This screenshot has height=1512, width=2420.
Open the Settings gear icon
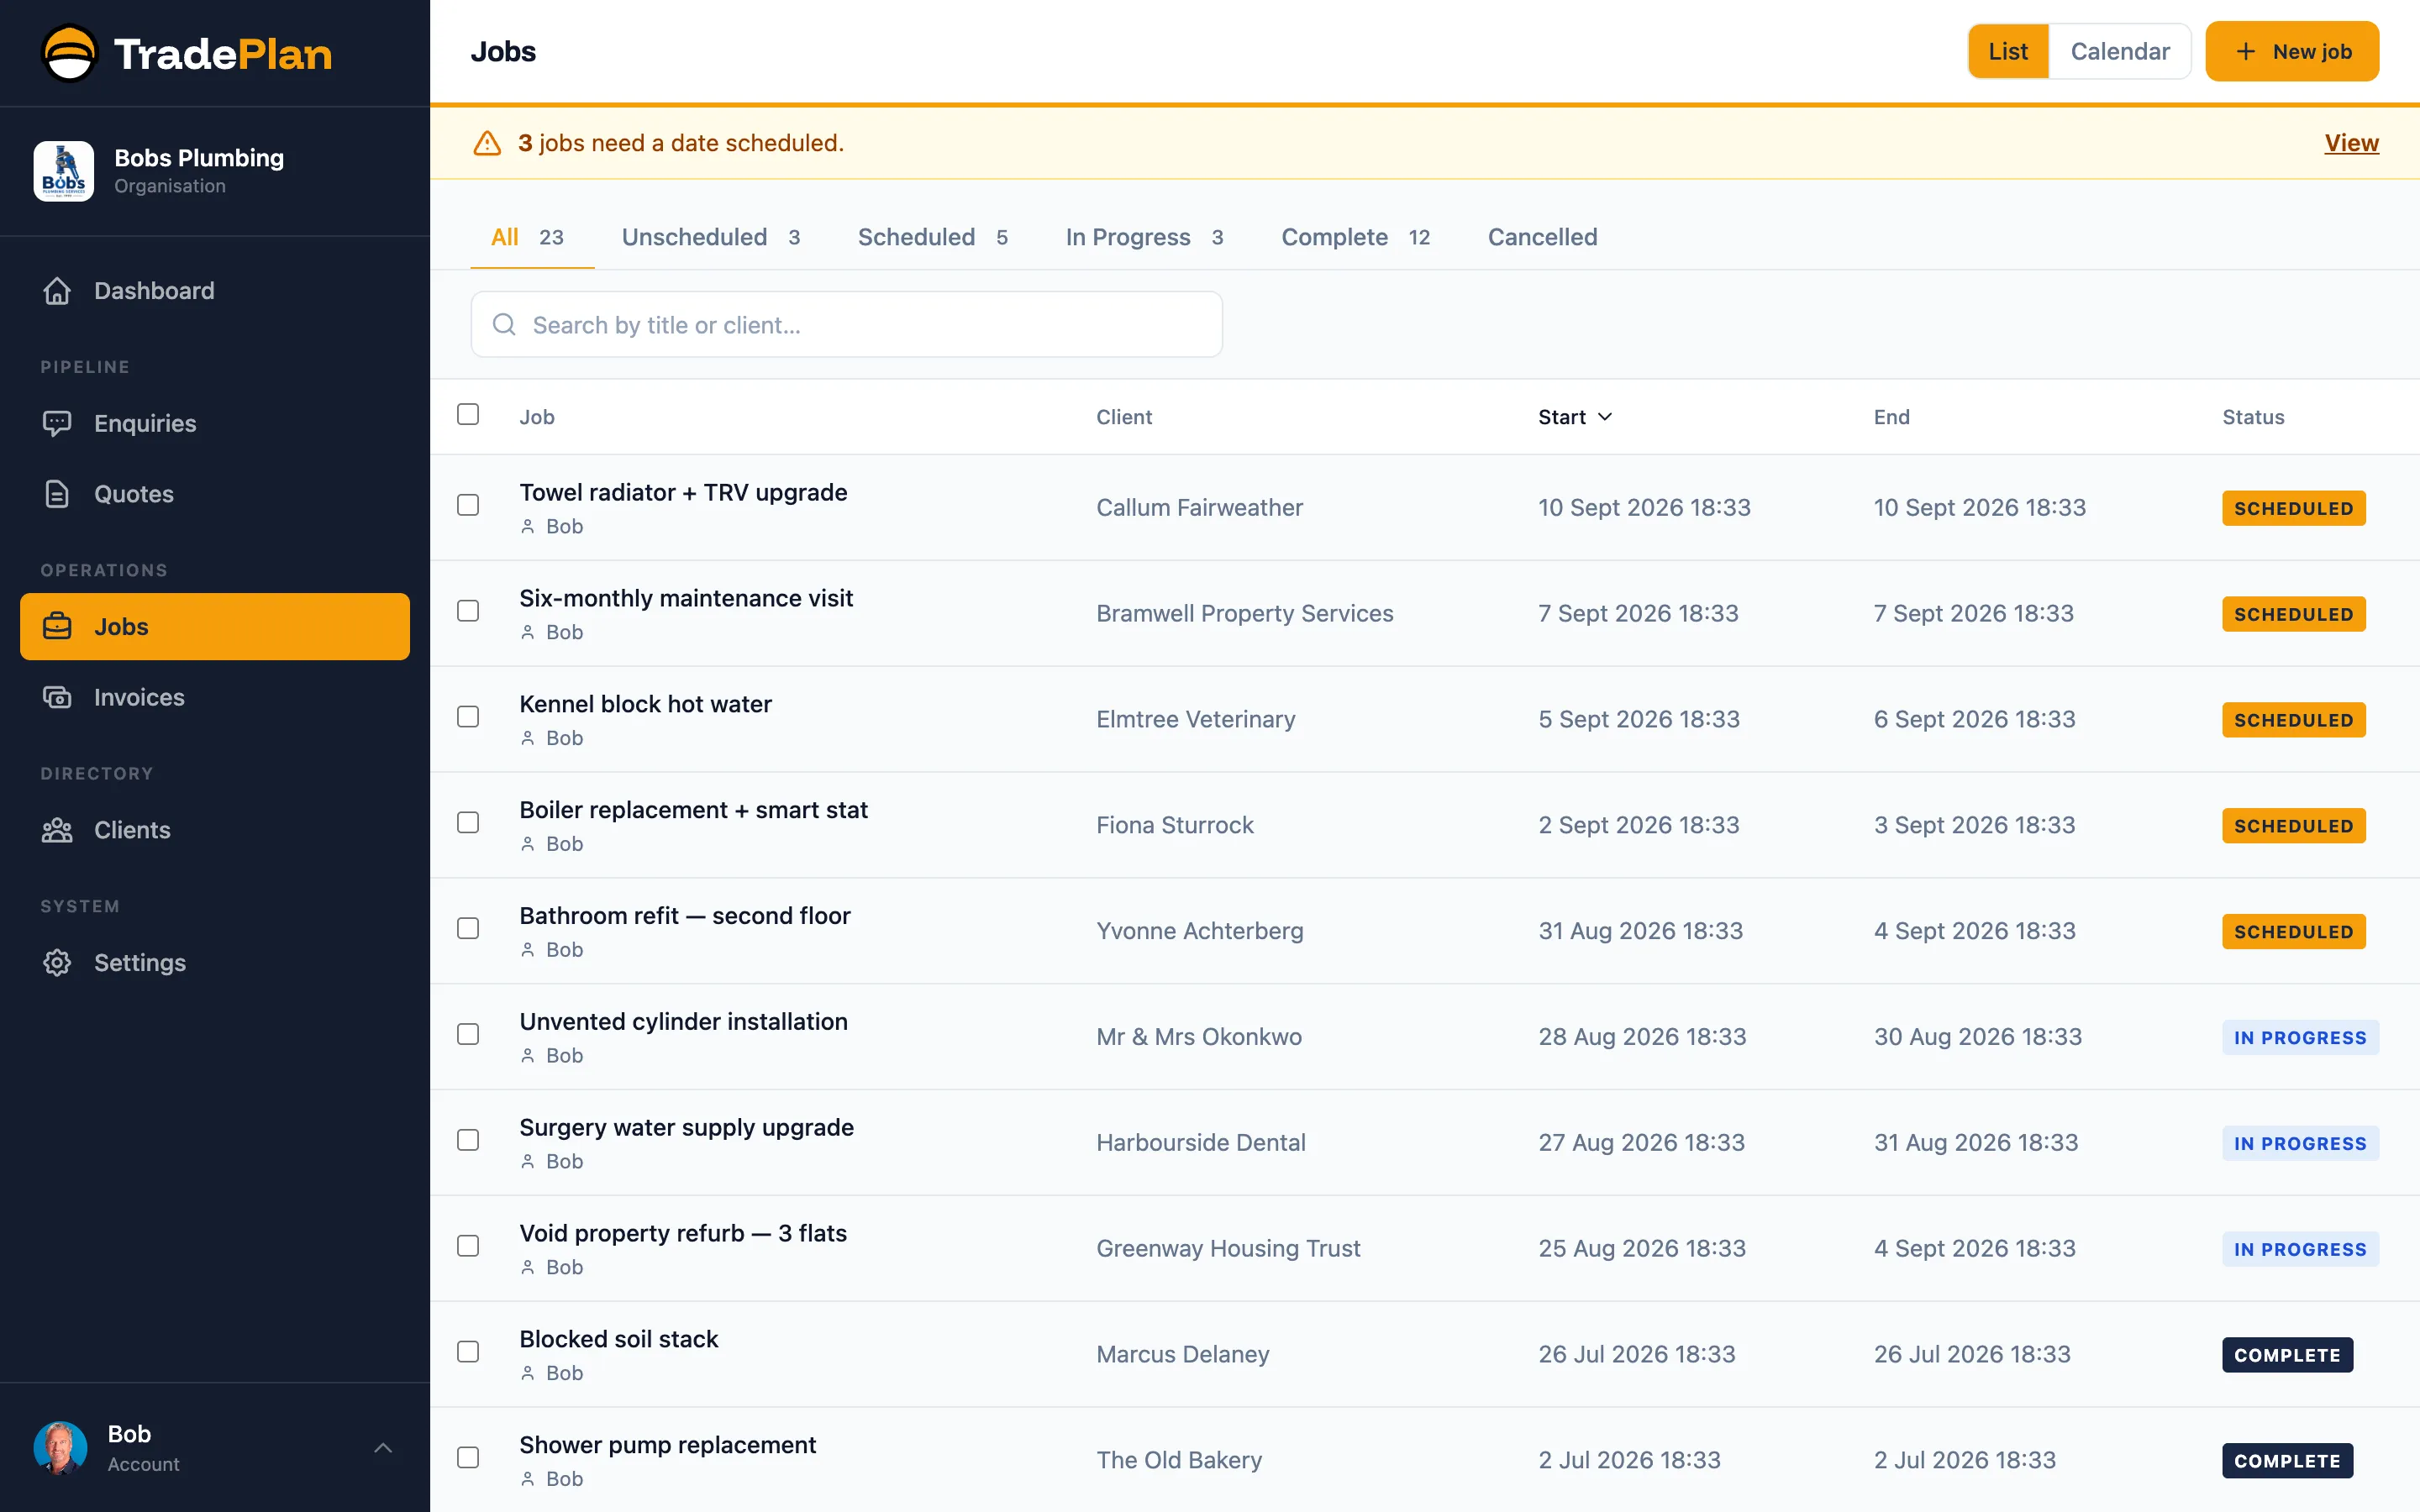(57, 963)
